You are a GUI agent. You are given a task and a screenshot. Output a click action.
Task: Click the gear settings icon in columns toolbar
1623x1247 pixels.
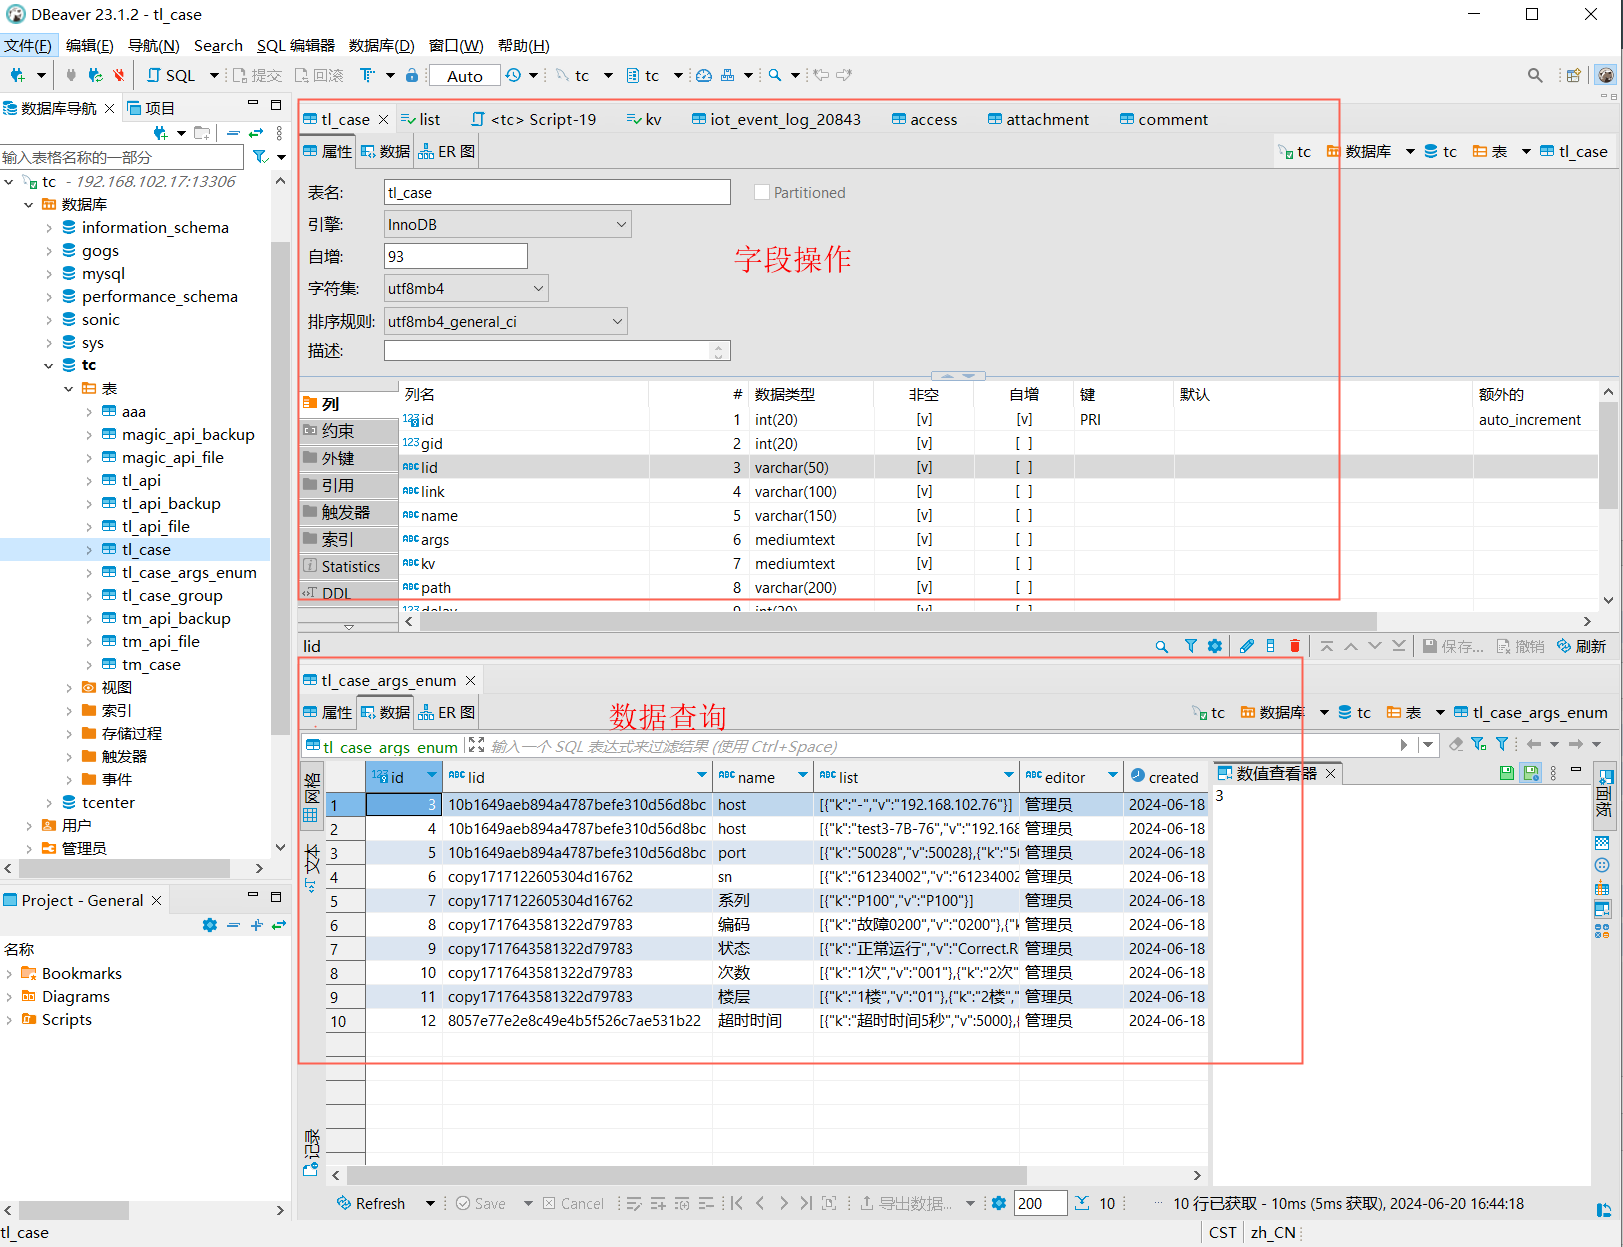tap(1214, 646)
